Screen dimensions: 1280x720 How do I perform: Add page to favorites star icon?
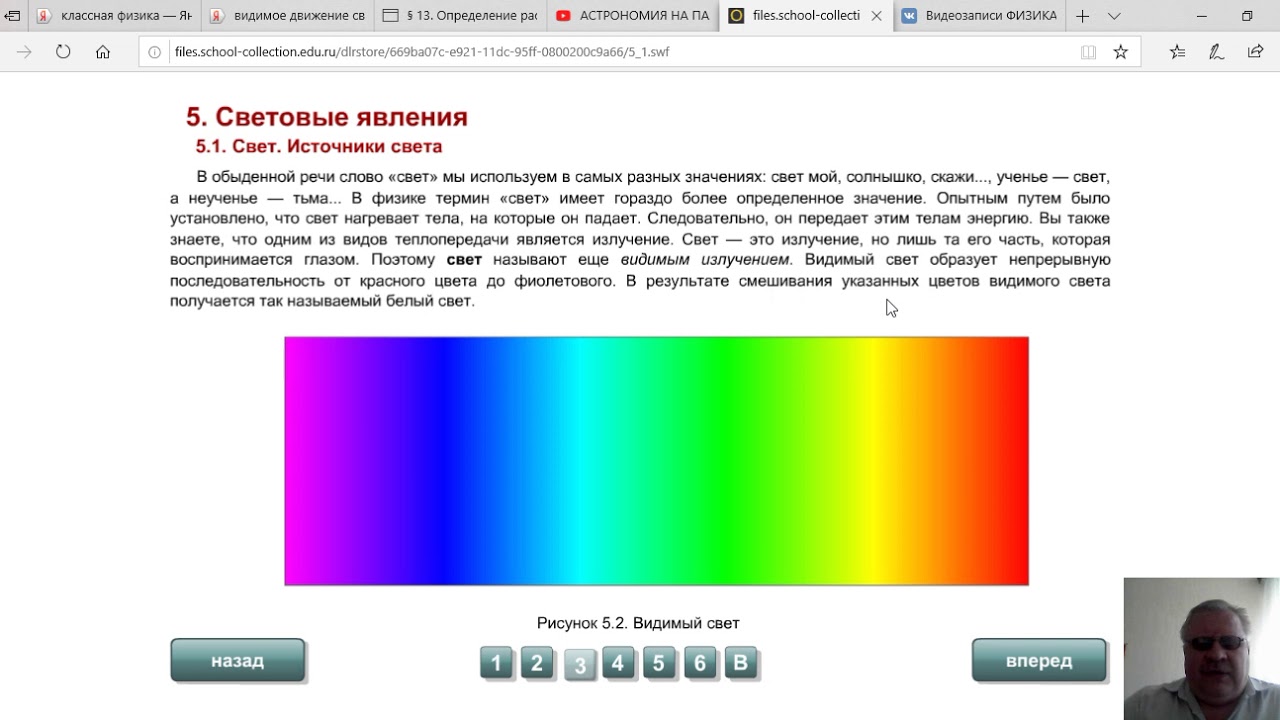click(x=1120, y=52)
